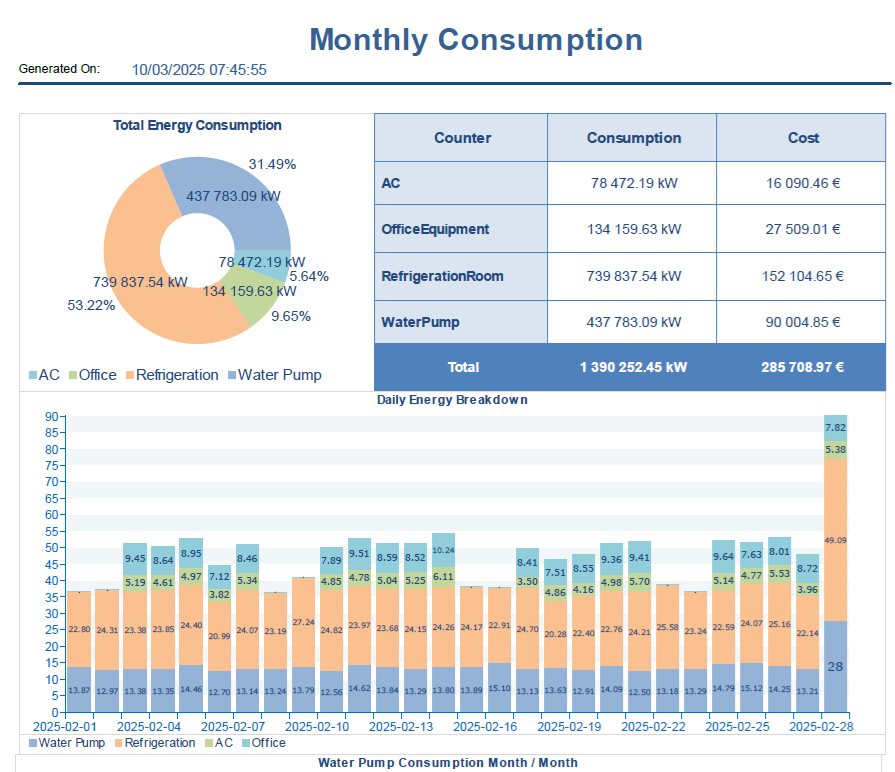
Task: Click the 49.09 Refrigeration bar segment
Action: [x=835, y=540]
